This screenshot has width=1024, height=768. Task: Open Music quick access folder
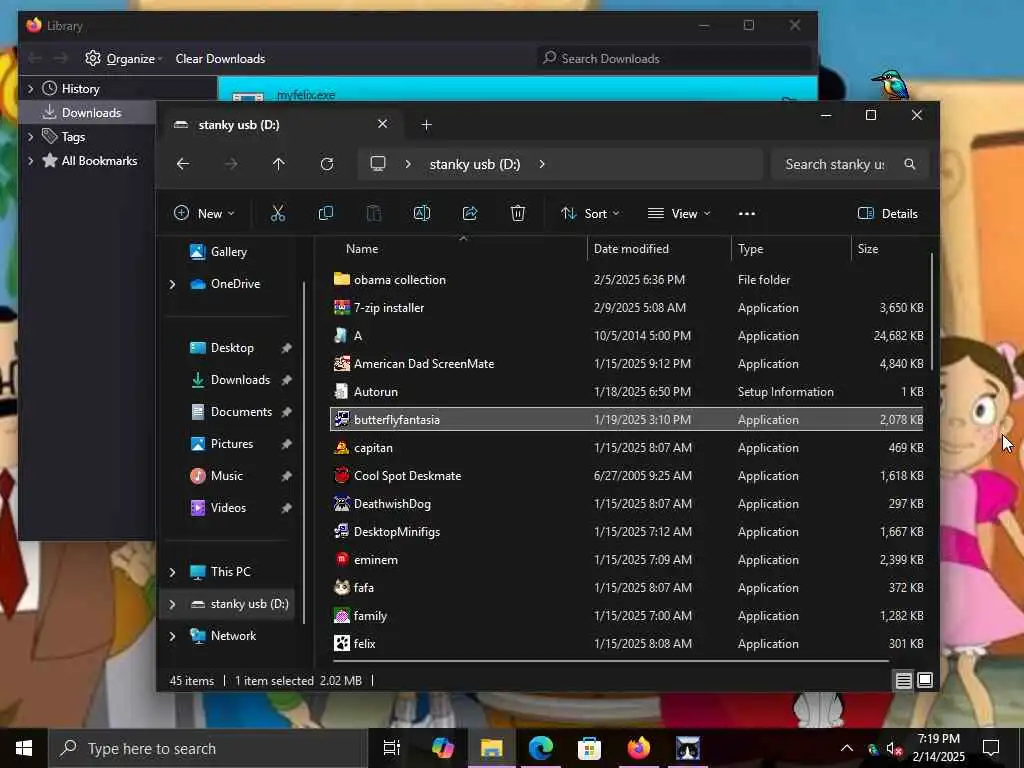pos(227,476)
